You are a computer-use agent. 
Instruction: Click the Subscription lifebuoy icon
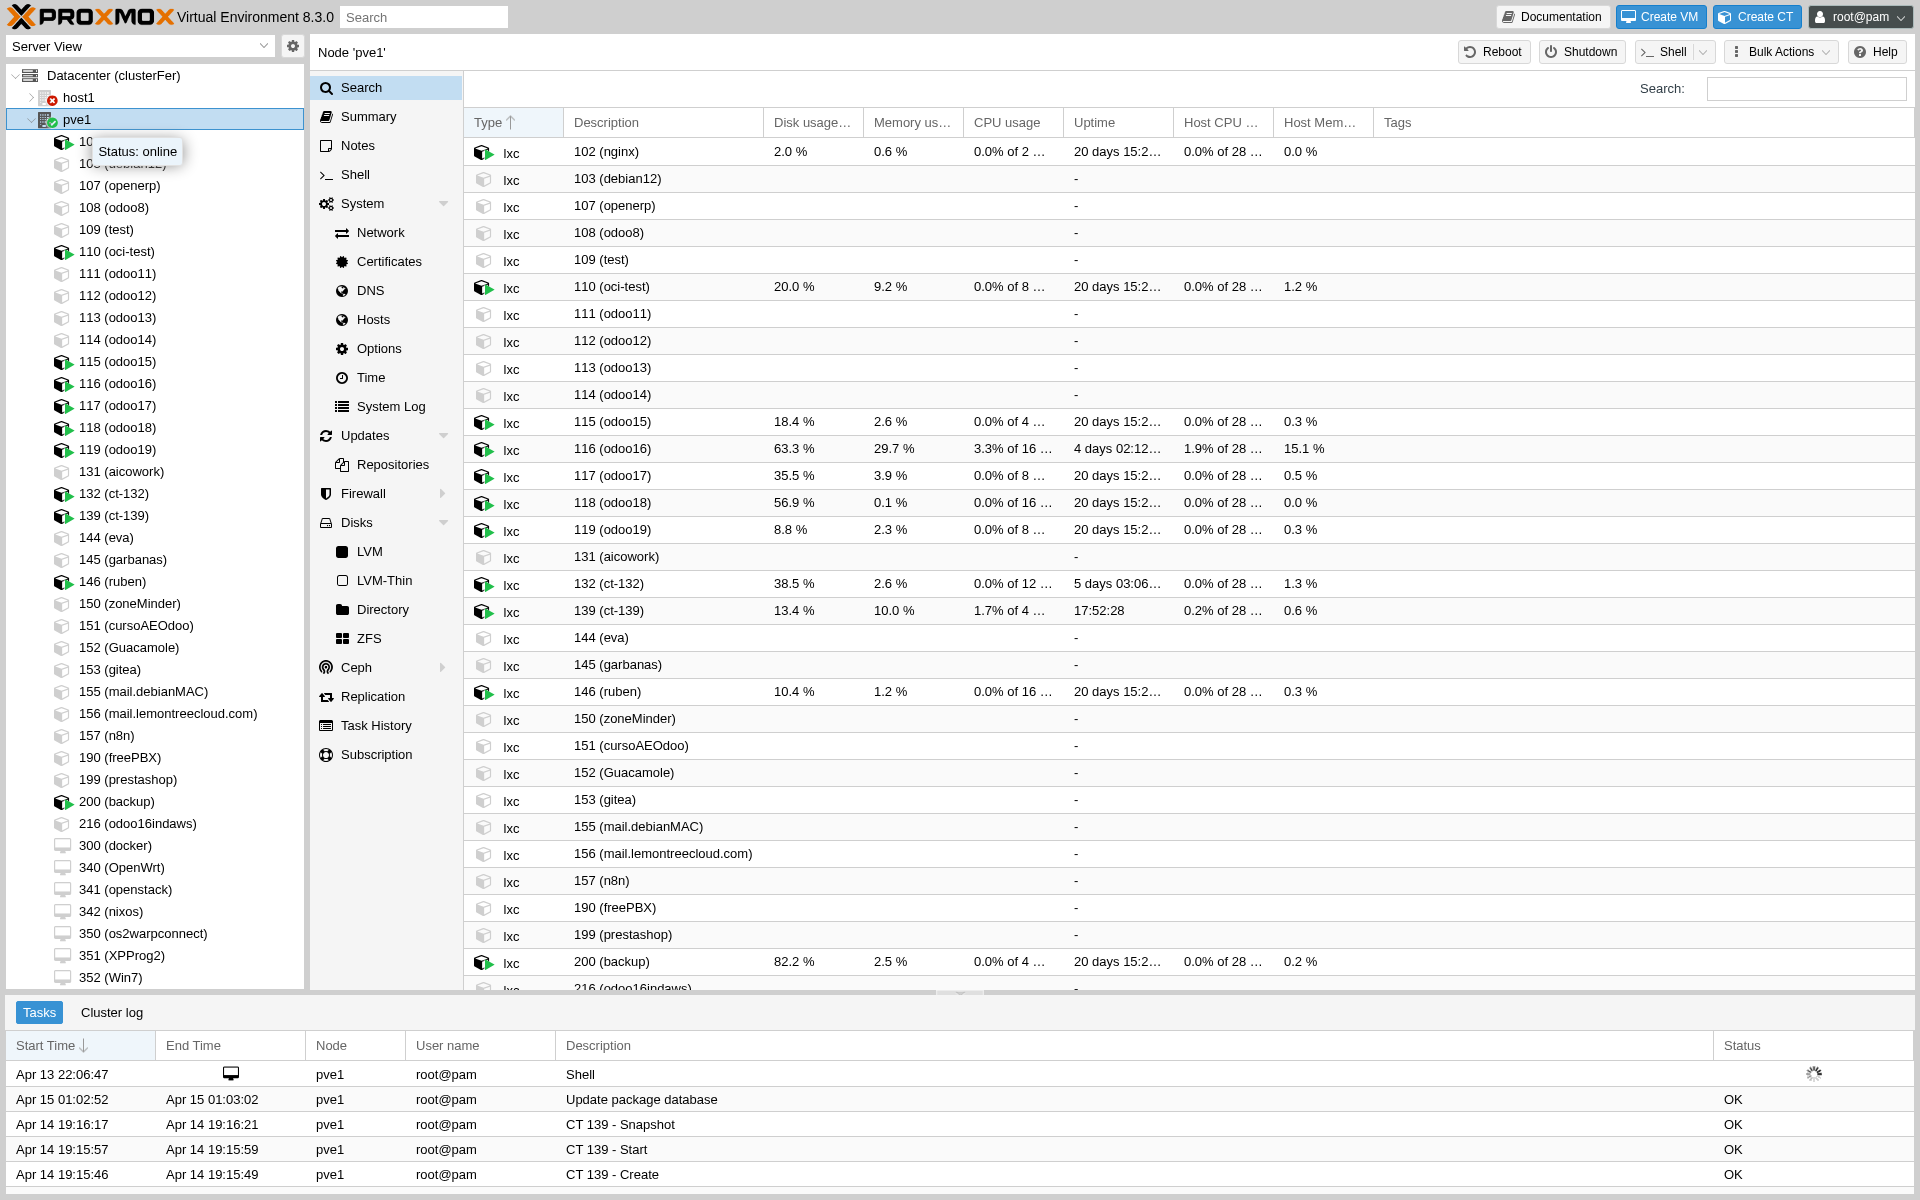326,755
